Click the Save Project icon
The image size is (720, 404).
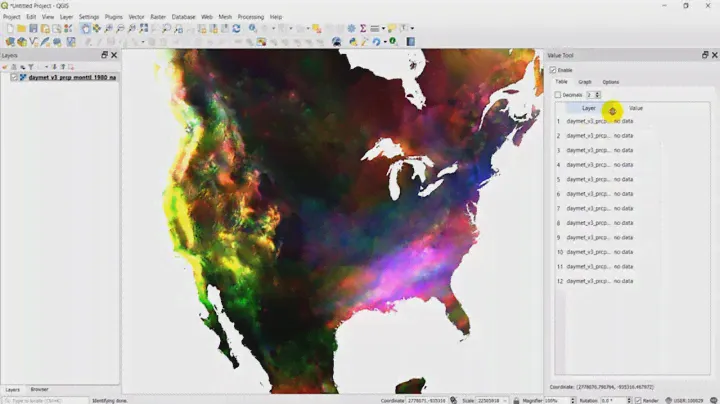tap(33, 29)
